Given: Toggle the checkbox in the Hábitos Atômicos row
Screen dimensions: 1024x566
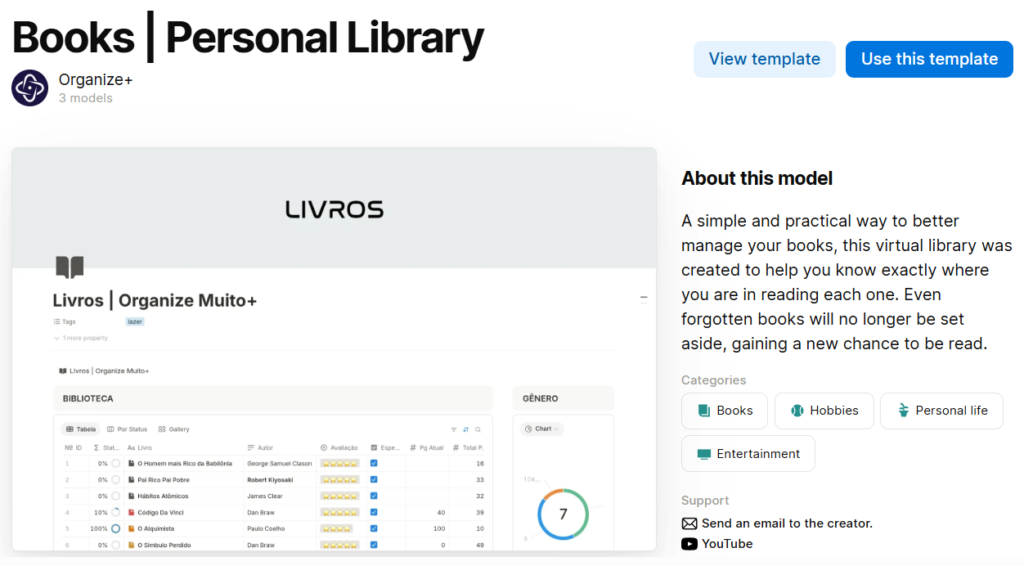Looking at the screenshot, I should [374, 496].
